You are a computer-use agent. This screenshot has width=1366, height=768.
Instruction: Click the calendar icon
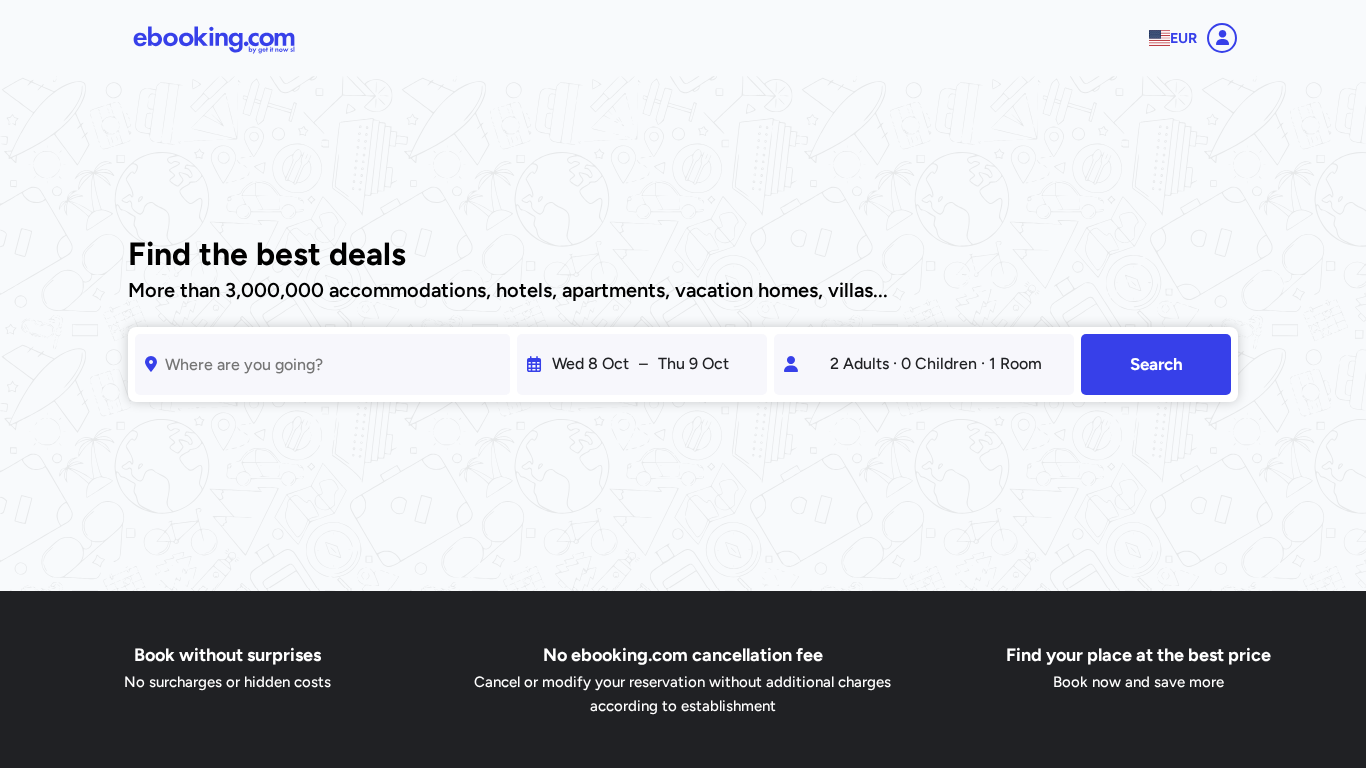(x=534, y=364)
